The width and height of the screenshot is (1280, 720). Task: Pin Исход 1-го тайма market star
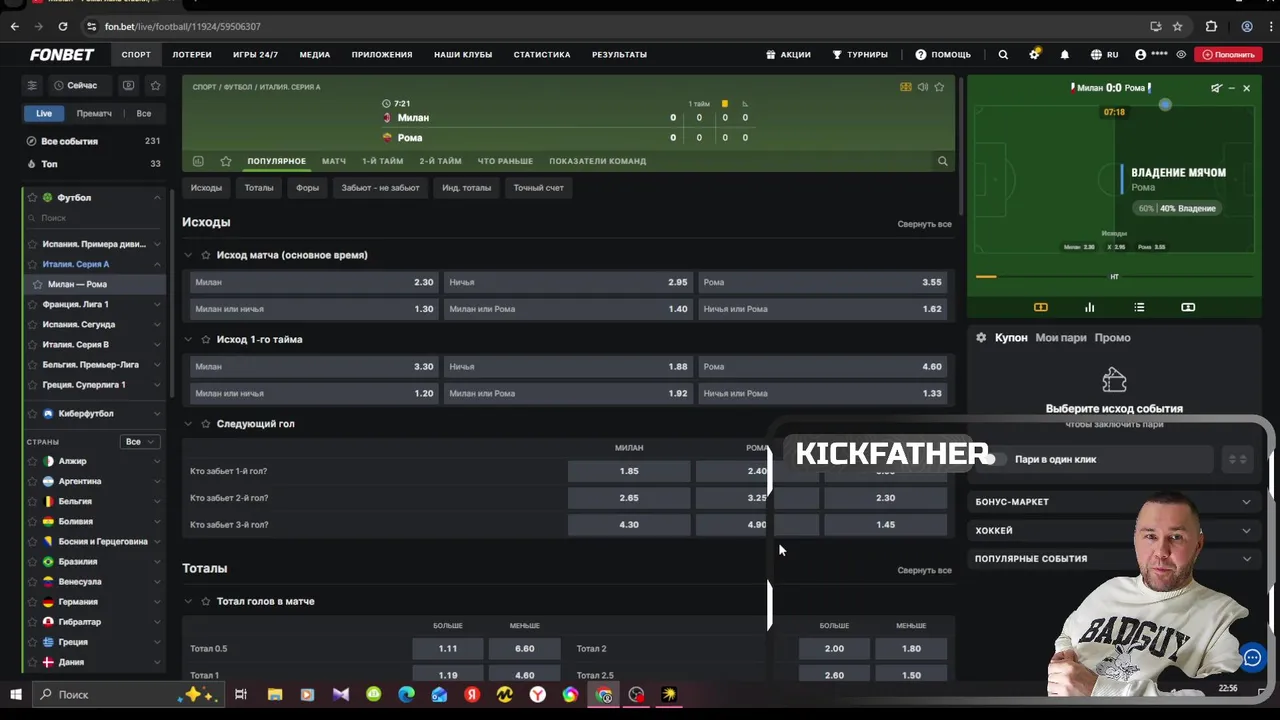tap(206, 340)
